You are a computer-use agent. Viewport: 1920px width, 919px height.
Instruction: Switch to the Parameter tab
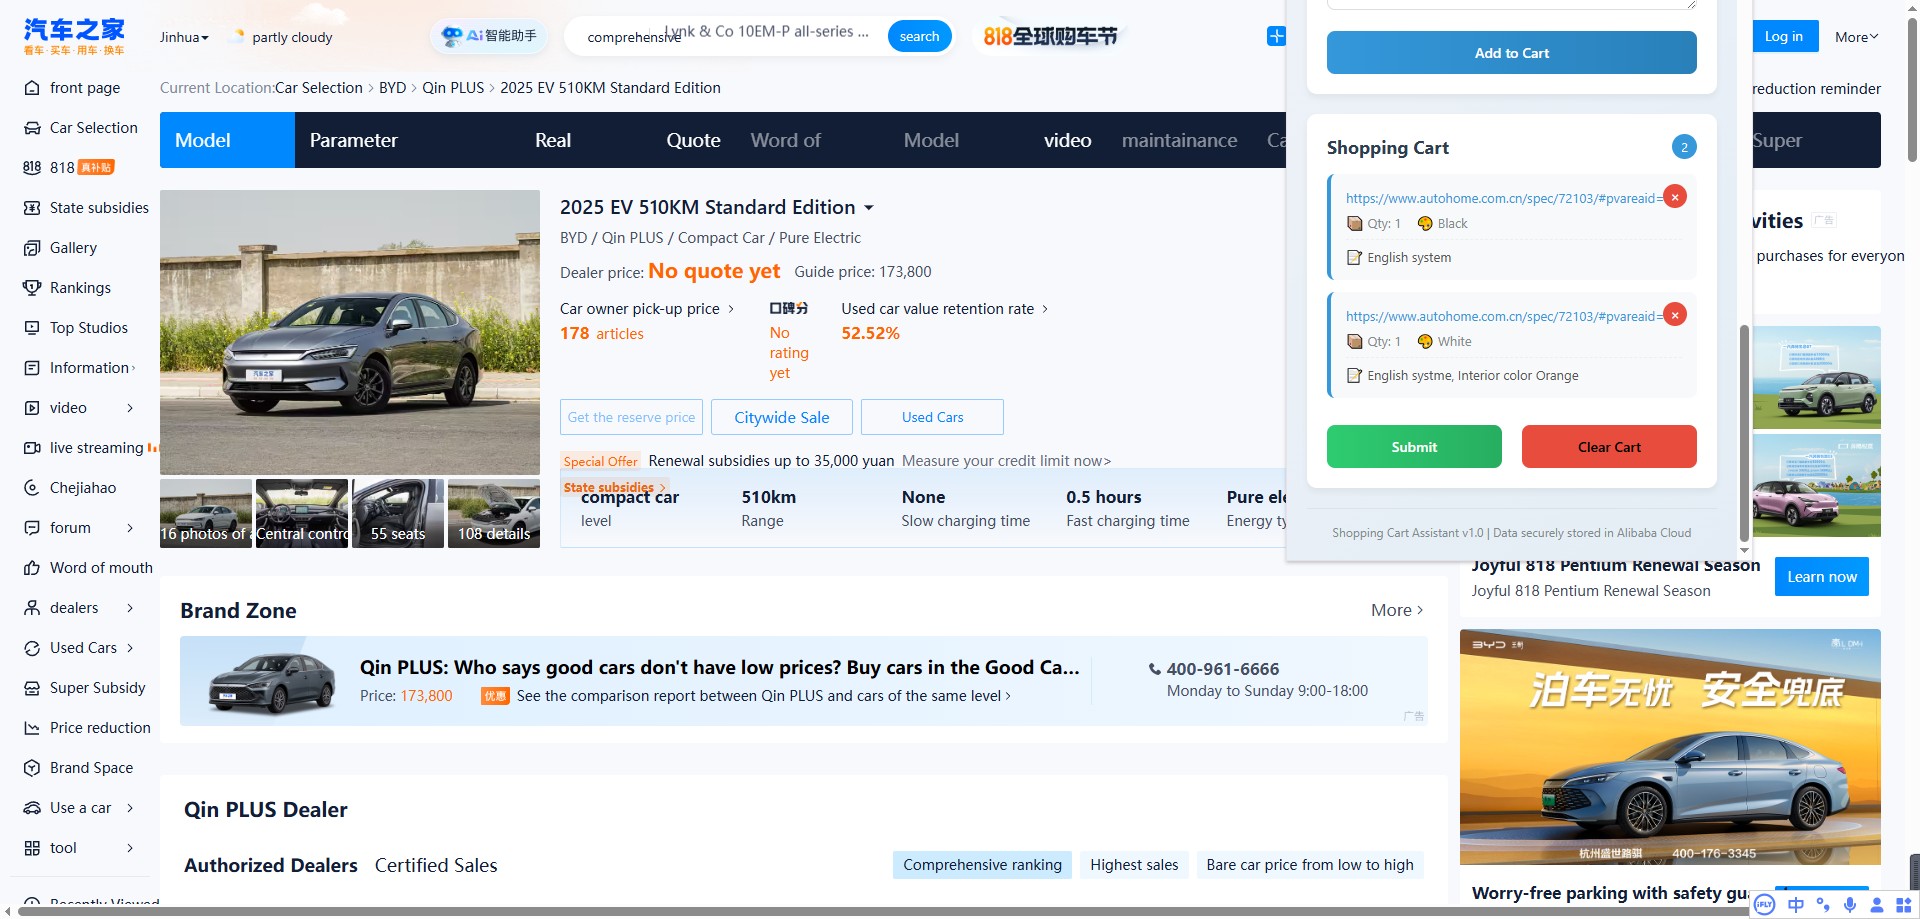(x=353, y=140)
